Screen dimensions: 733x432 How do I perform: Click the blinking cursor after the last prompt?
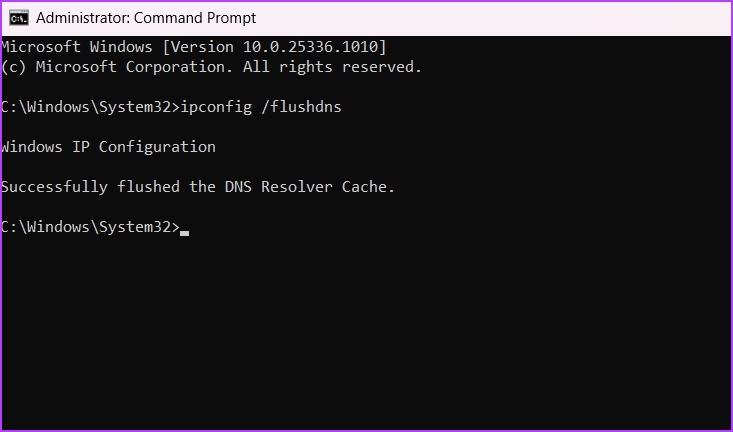185,232
